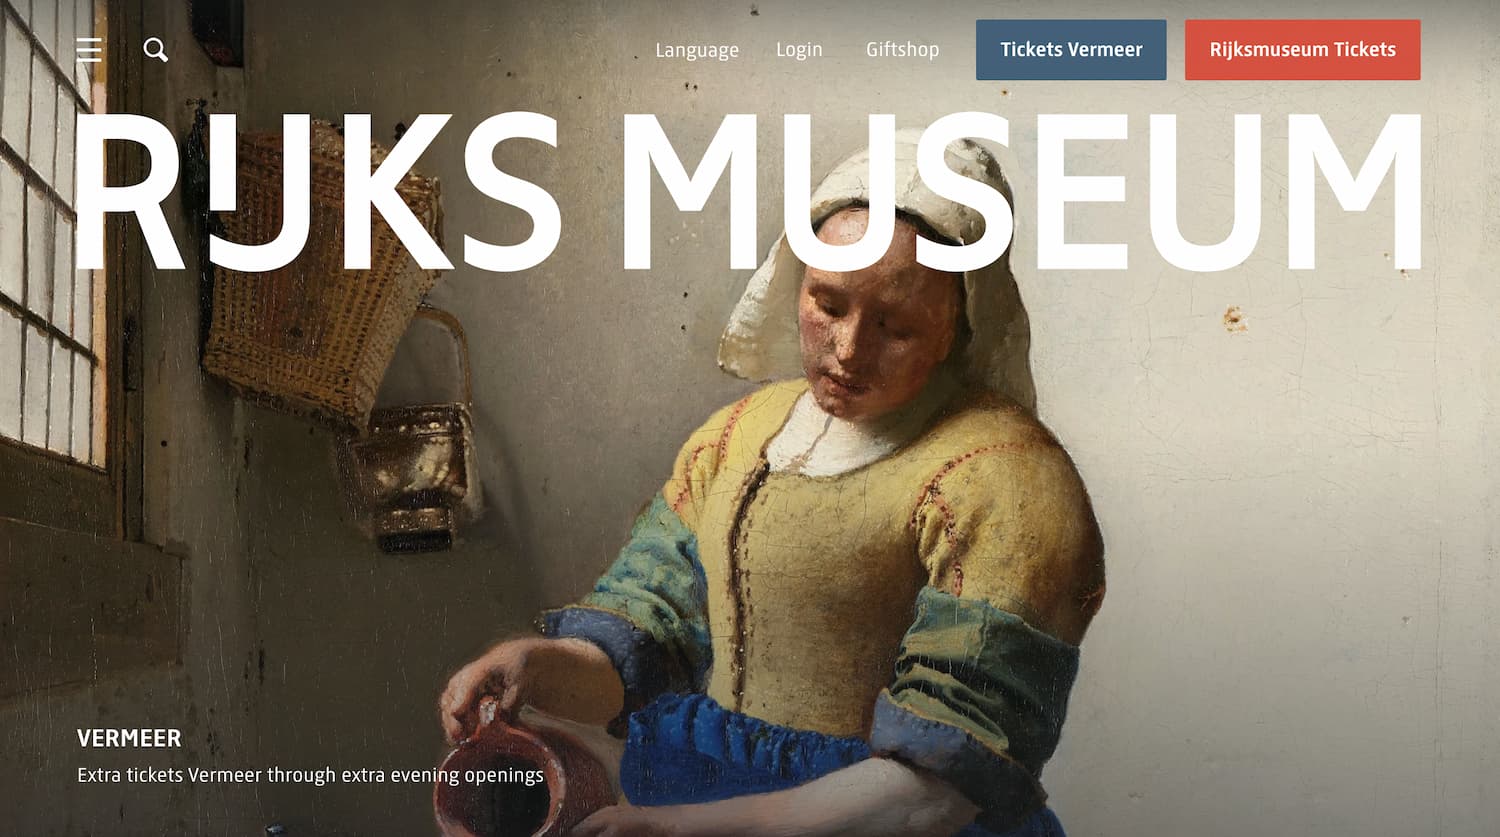
Task: Click the blue Tickets Vermeer button
Action: point(1071,50)
